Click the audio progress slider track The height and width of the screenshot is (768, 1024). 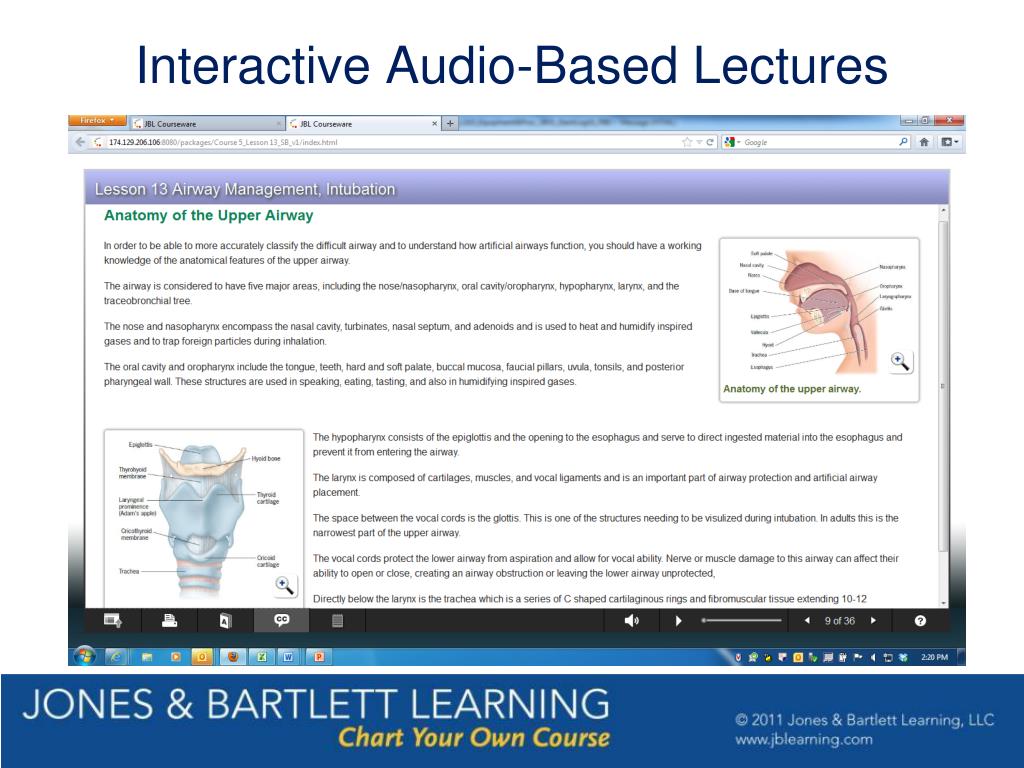(742, 621)
